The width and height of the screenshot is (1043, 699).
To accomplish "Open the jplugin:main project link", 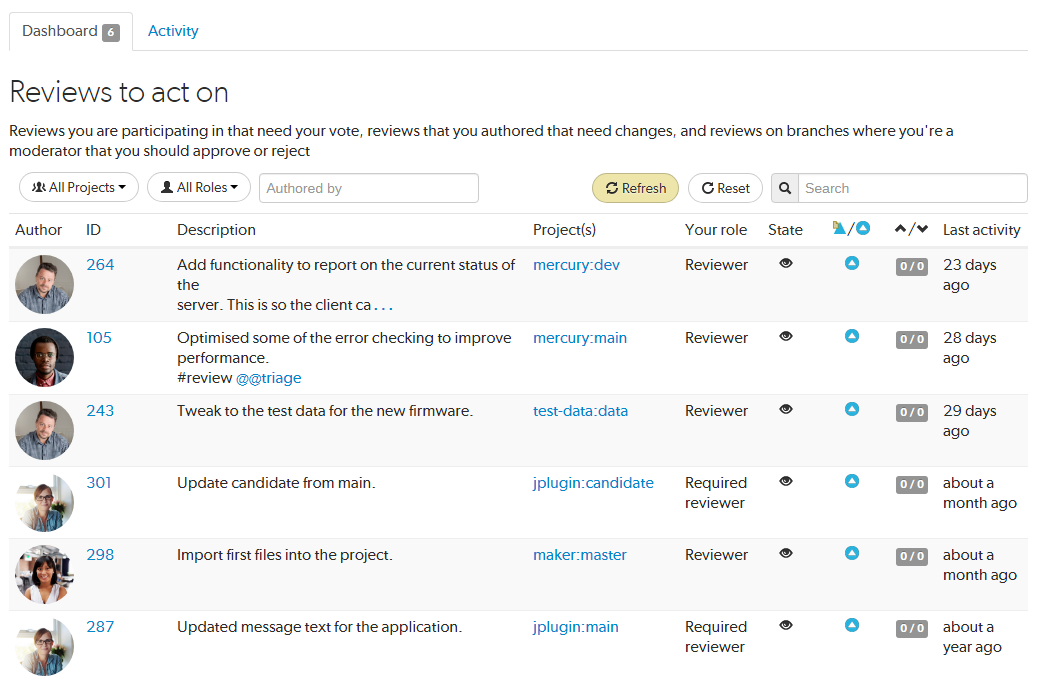I will coord(576,627).
